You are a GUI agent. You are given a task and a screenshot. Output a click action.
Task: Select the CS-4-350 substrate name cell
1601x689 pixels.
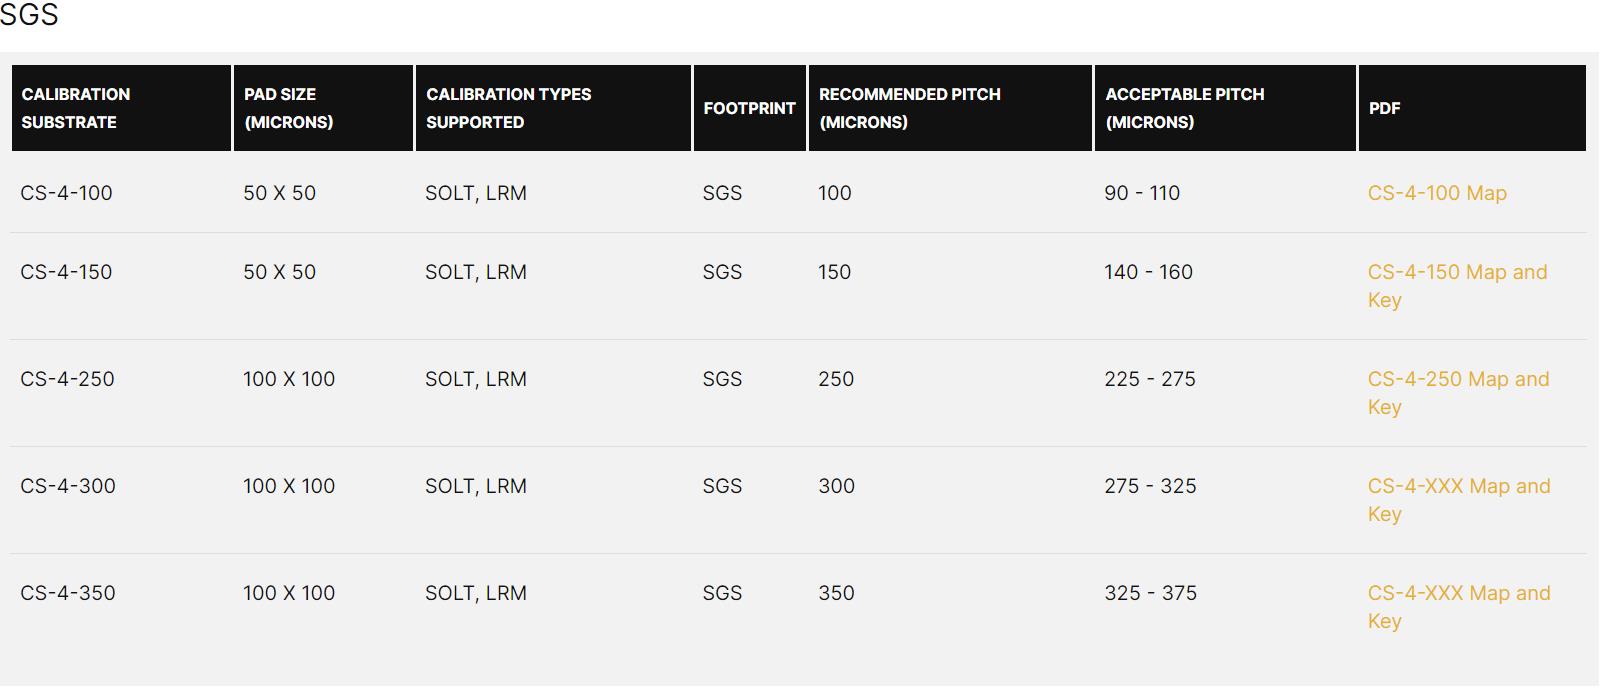tap(68, 593)
